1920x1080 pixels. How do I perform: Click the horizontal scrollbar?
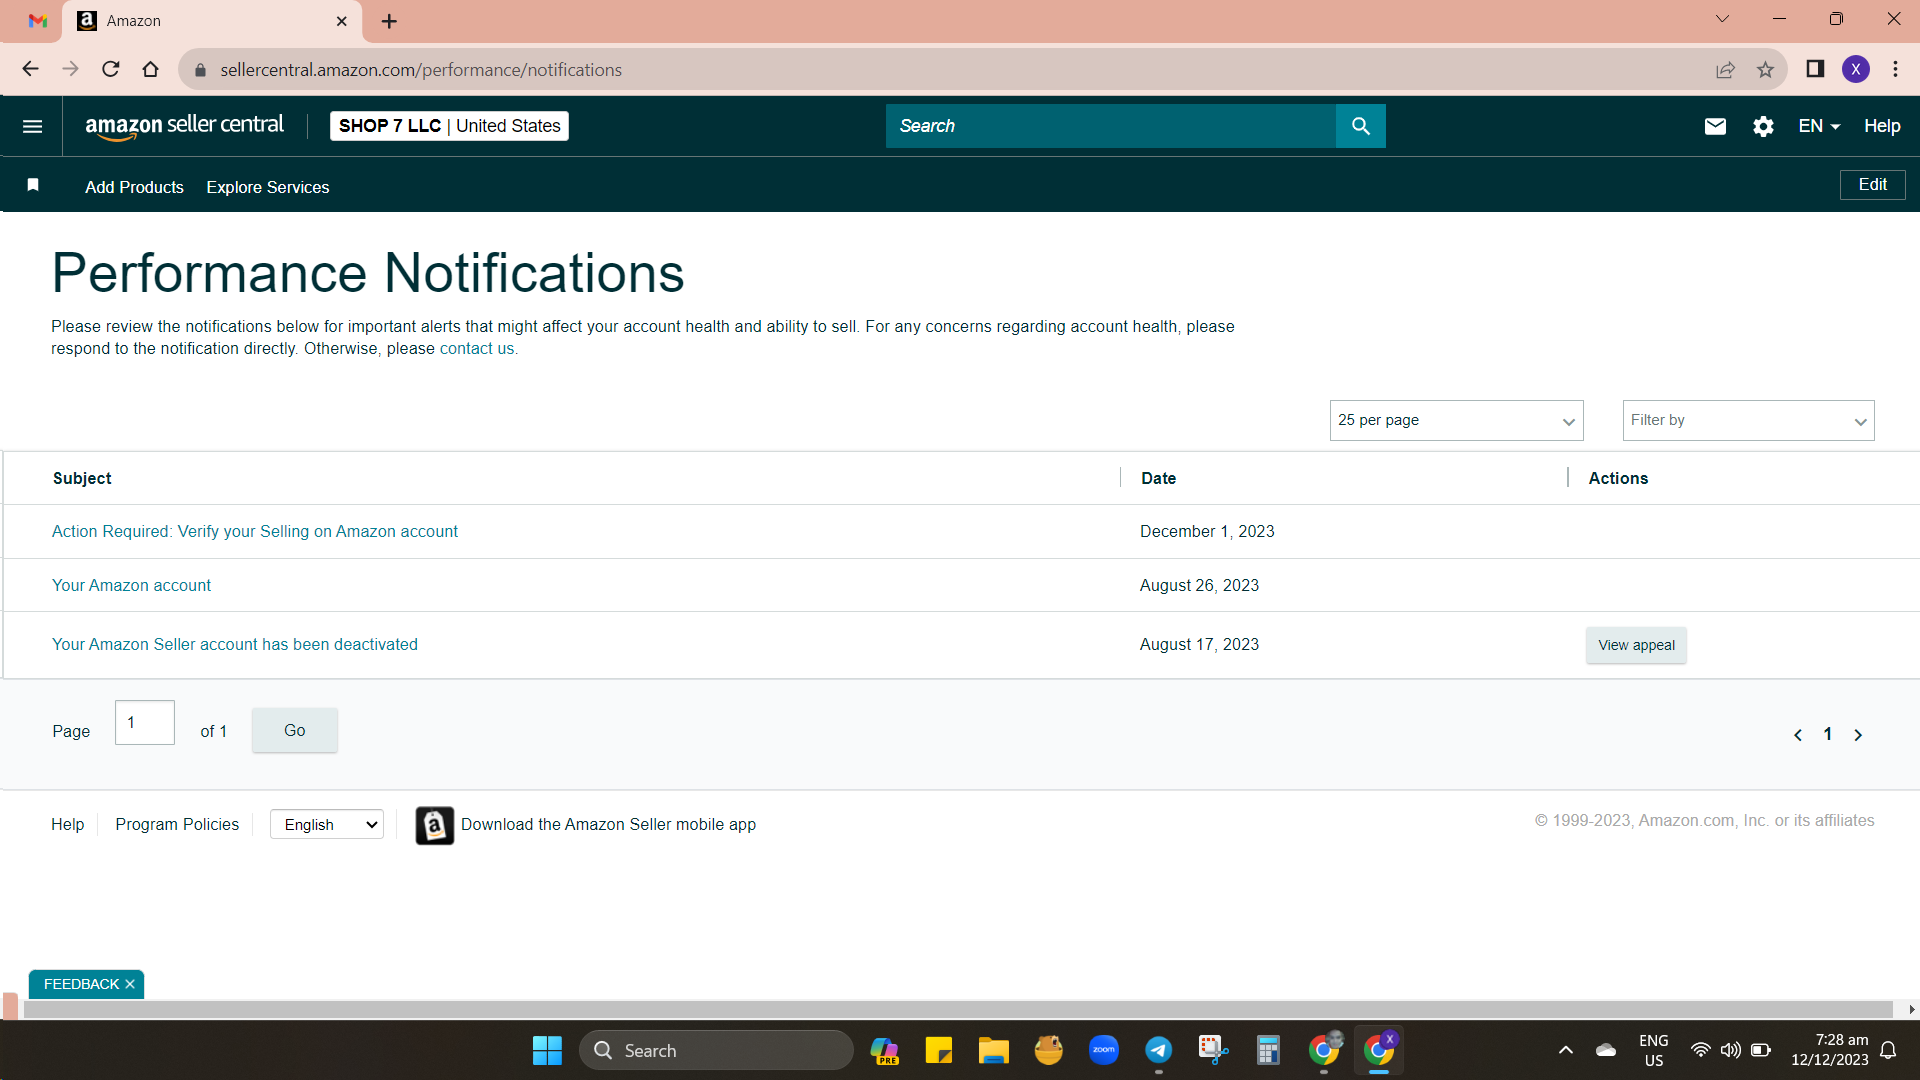pos(958,1010)
